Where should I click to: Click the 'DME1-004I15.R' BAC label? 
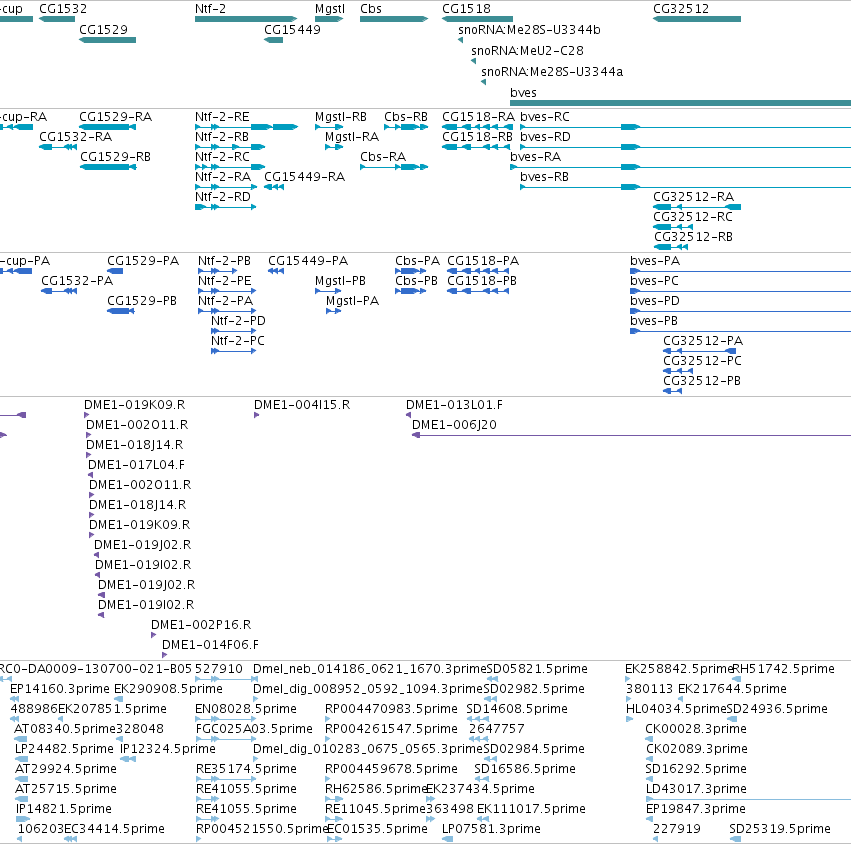click(302, 405)
